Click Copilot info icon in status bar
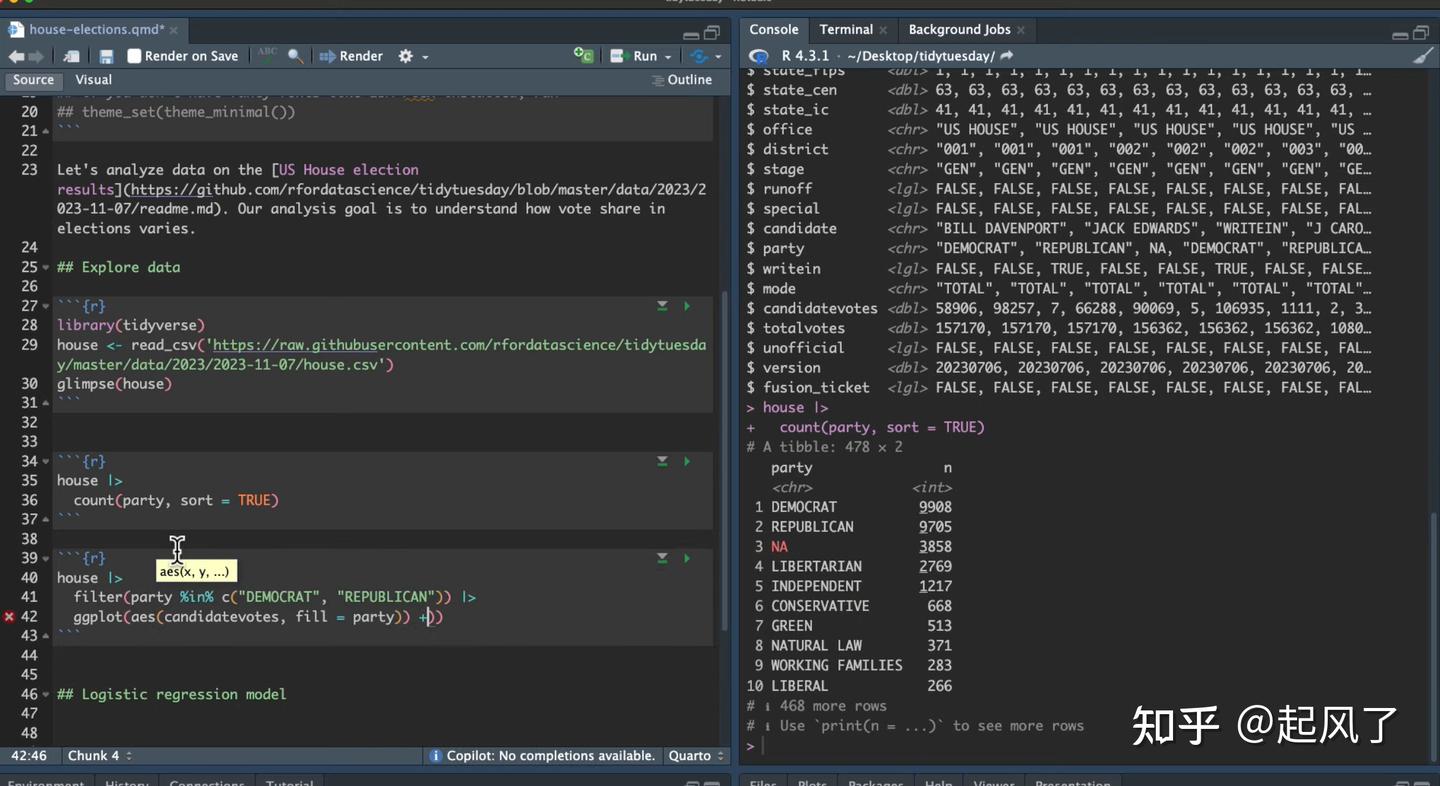1440x786 pixels. coord(435,756)
